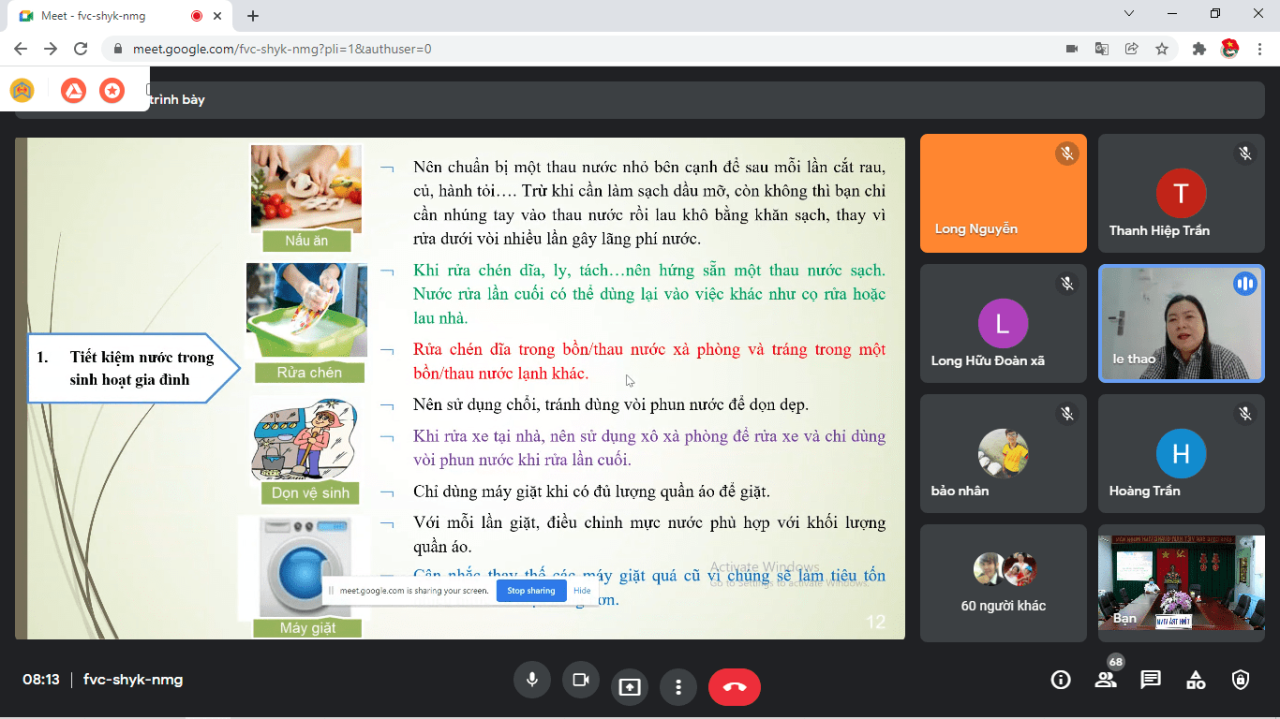The height and width of the screenshot is (719, 1280).
Task: Select the le thao video tile
Action: click(1181, 323)
